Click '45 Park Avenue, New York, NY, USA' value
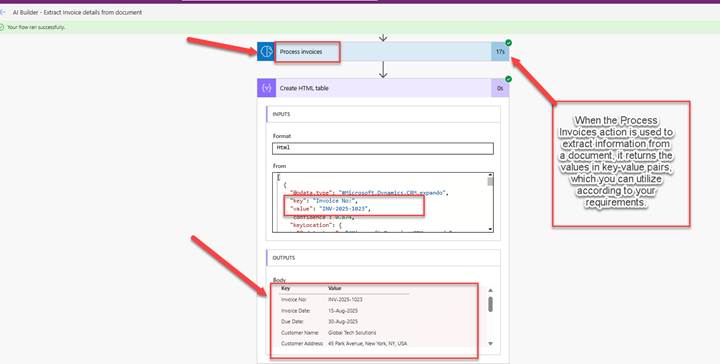720x364 pixels. pos(367,343)
